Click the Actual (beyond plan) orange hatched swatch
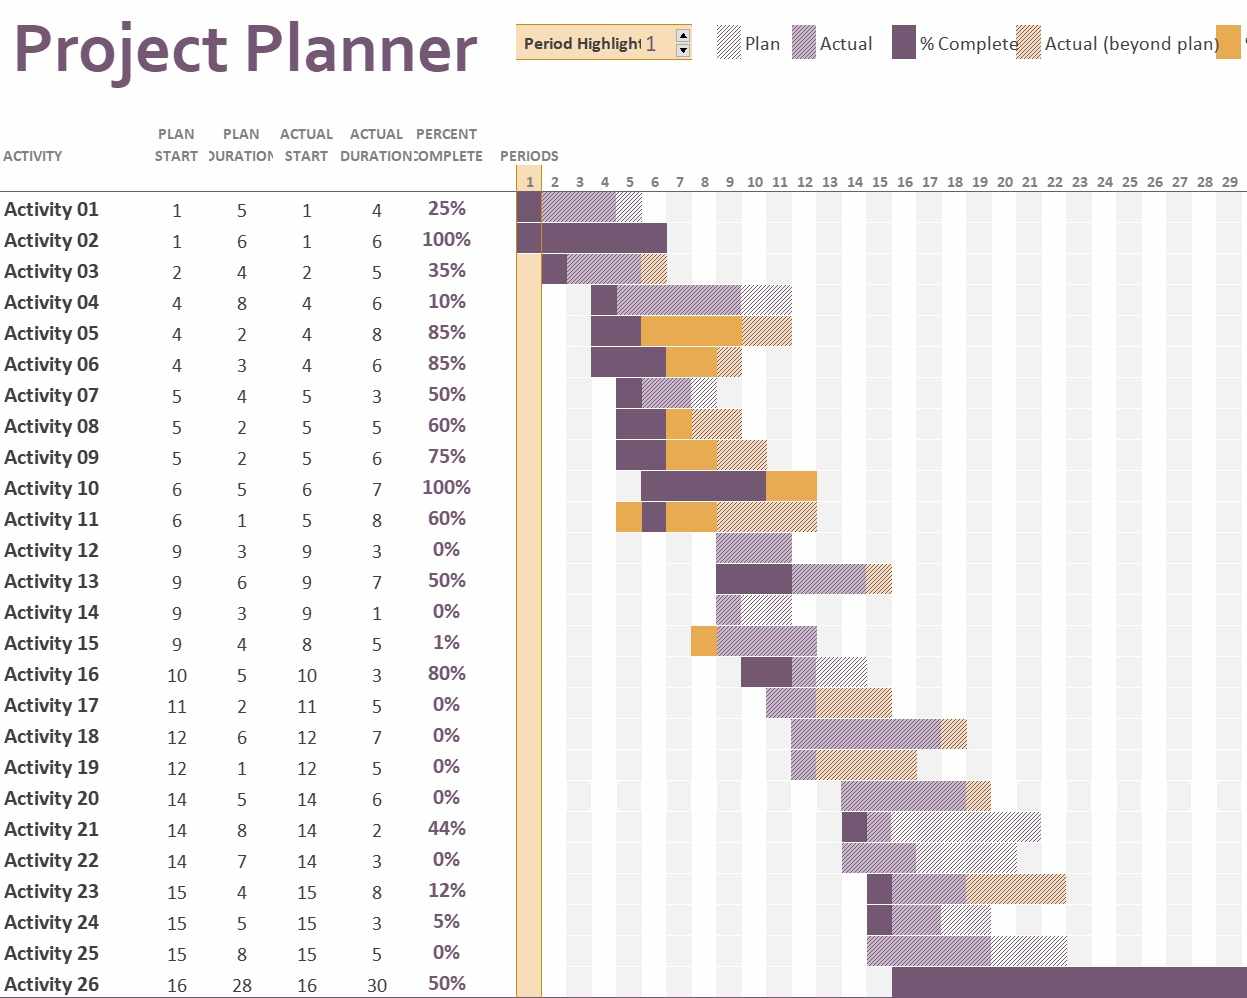 1028,43
